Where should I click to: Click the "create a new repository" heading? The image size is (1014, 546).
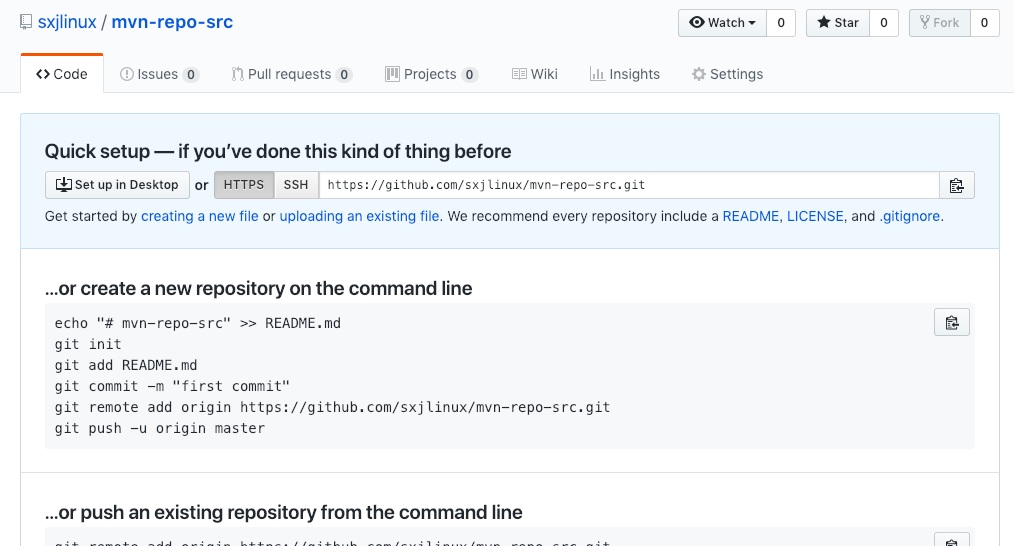259,289
